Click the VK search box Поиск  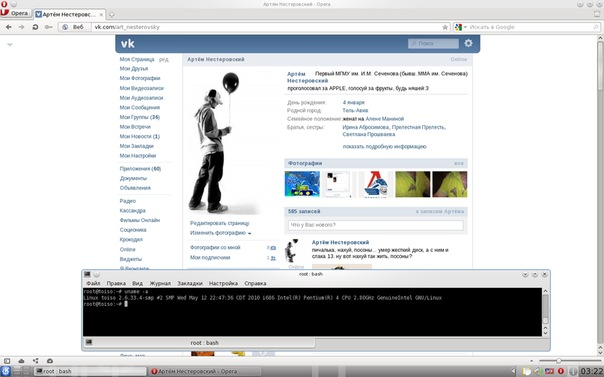point(433,44)
